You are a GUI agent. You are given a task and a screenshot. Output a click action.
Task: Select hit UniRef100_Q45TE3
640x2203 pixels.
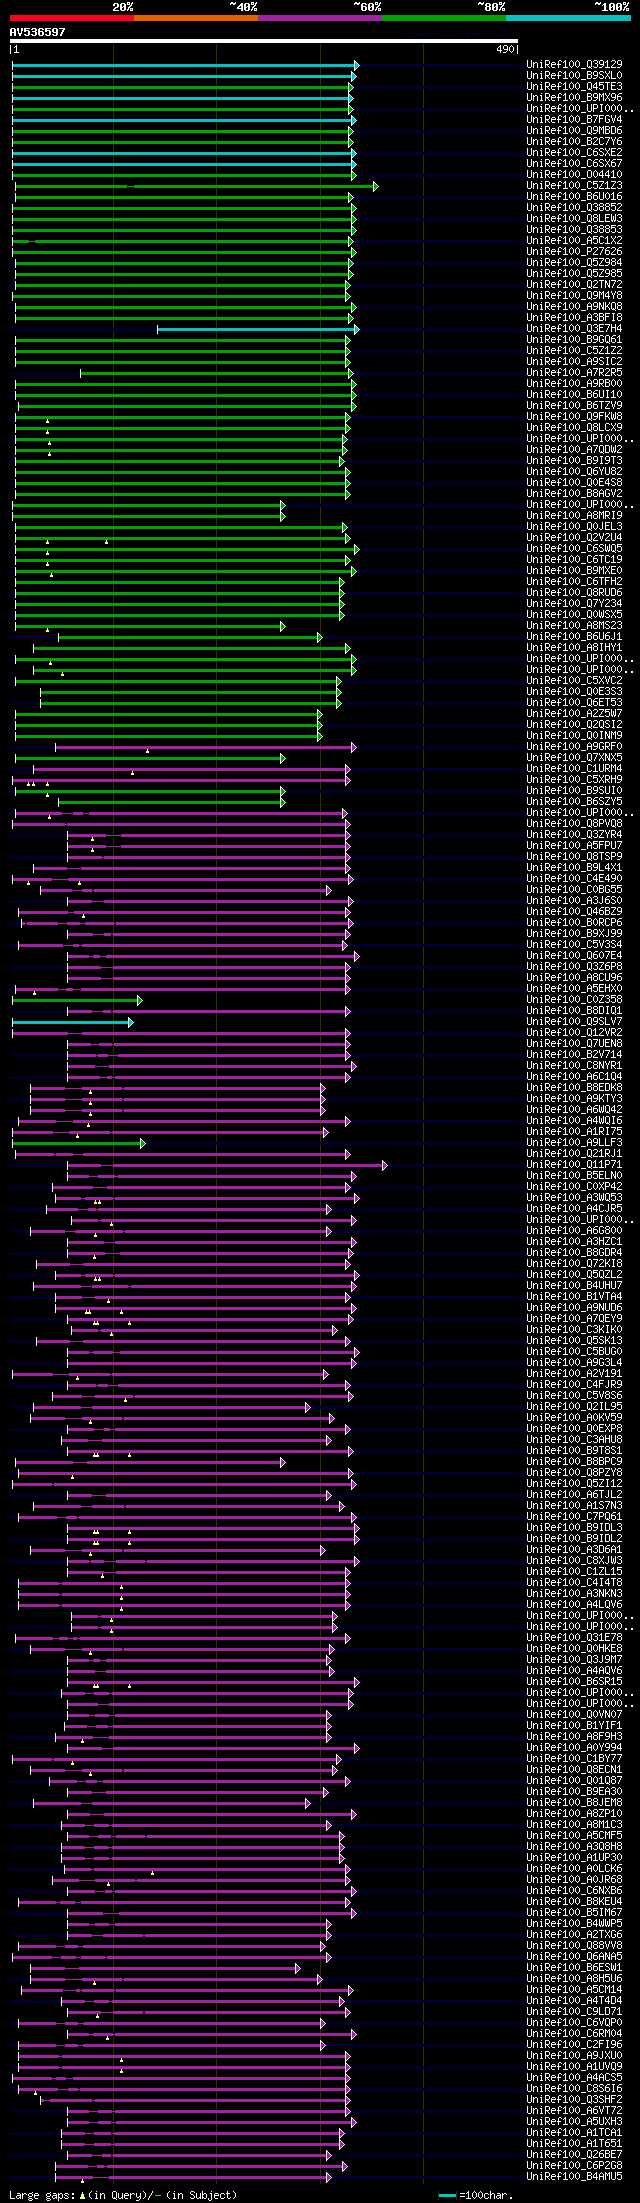pos(575,87)
